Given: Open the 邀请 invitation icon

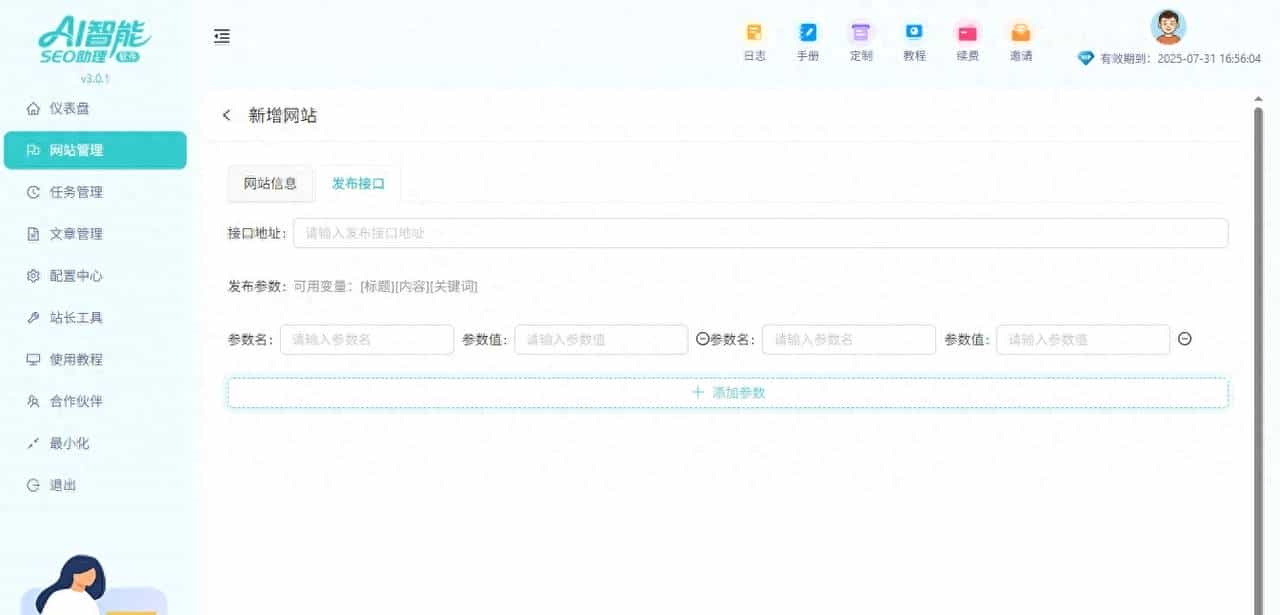Looking at the screenshot, I should pyautogui.click(x=1021, y=40).
